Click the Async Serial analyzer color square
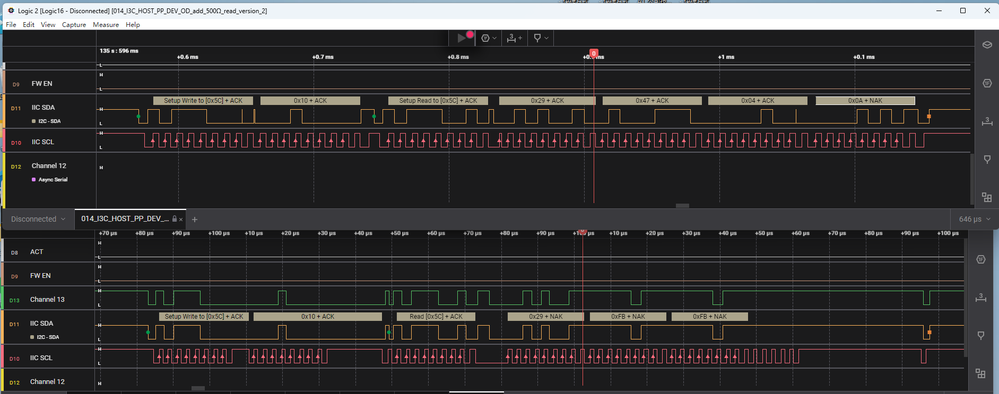The image size is (999, 394). [34, 180]
